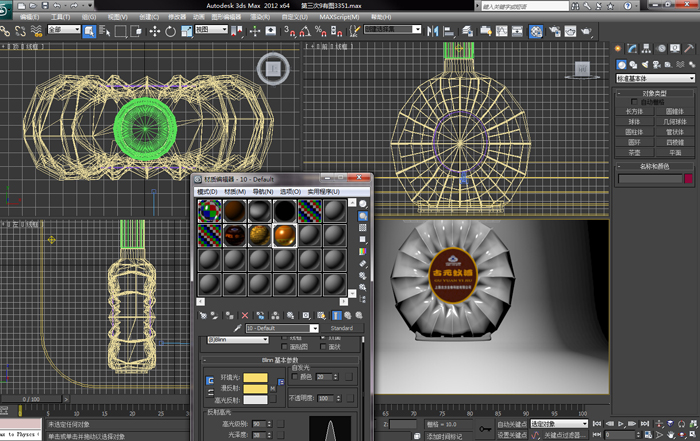Click the Get Material icon

click(x=203, y=314)
